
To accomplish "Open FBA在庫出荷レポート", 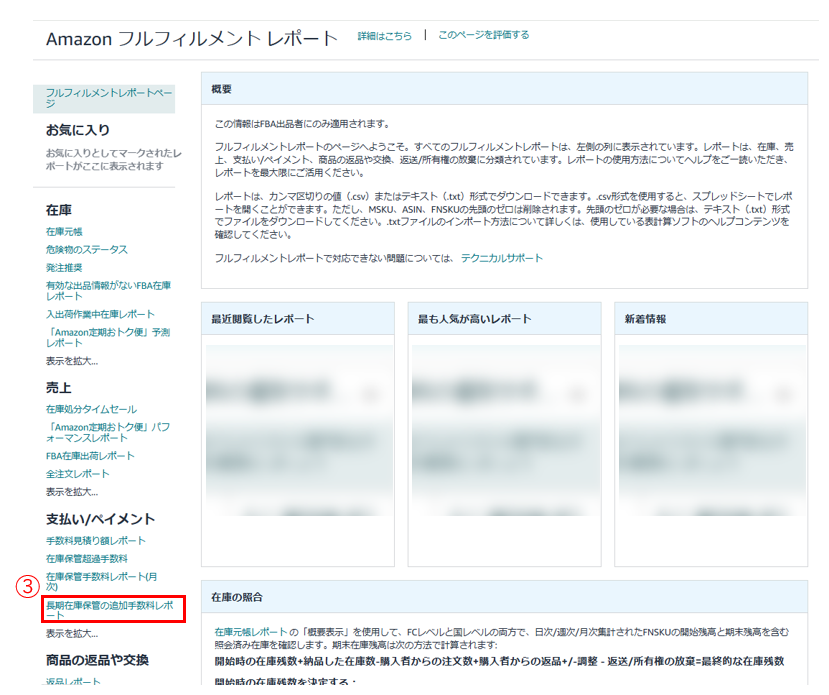I will tap(90, 456).
